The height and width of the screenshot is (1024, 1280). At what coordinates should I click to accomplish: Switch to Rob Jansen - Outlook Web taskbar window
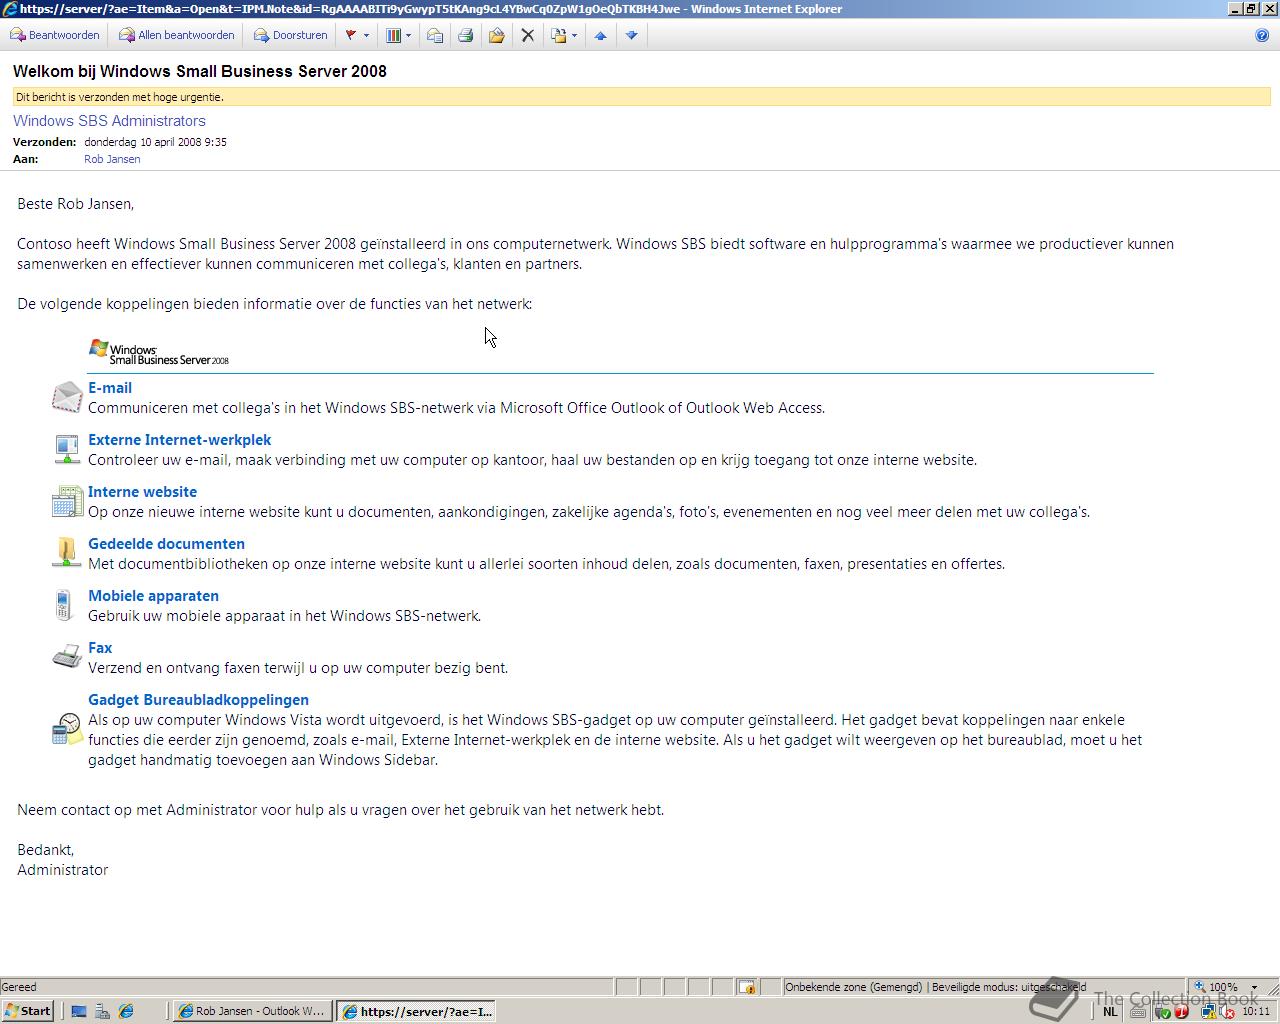tap(252, 1011)
